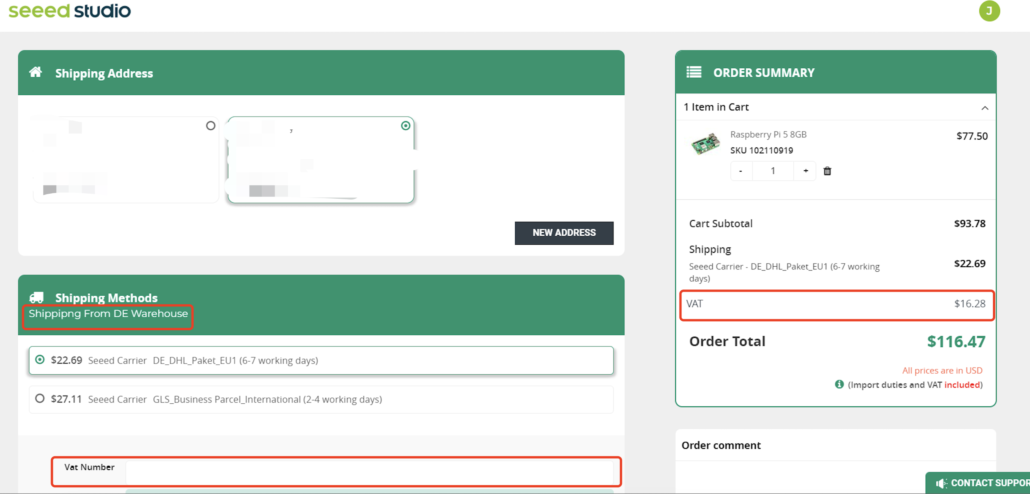Decrease item quantity with minus button

pos(740,171)
